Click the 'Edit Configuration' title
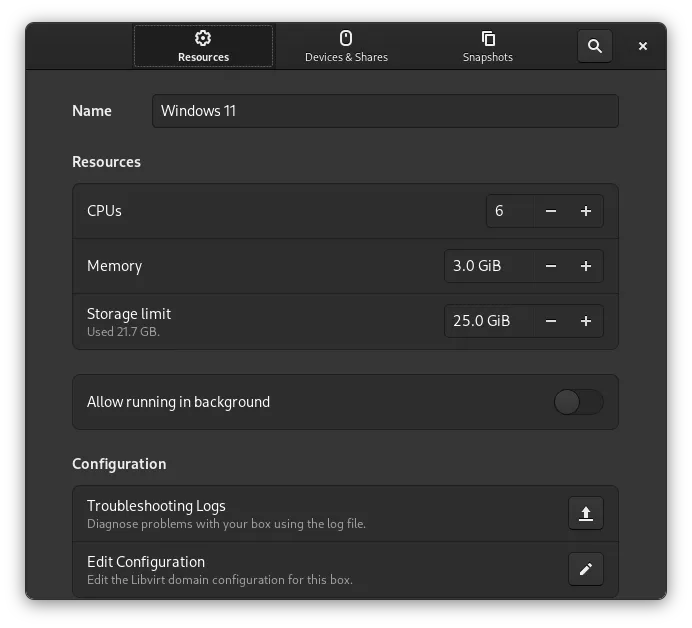The height and width of the screenshot is (628, 692). (x=146, y=562)
